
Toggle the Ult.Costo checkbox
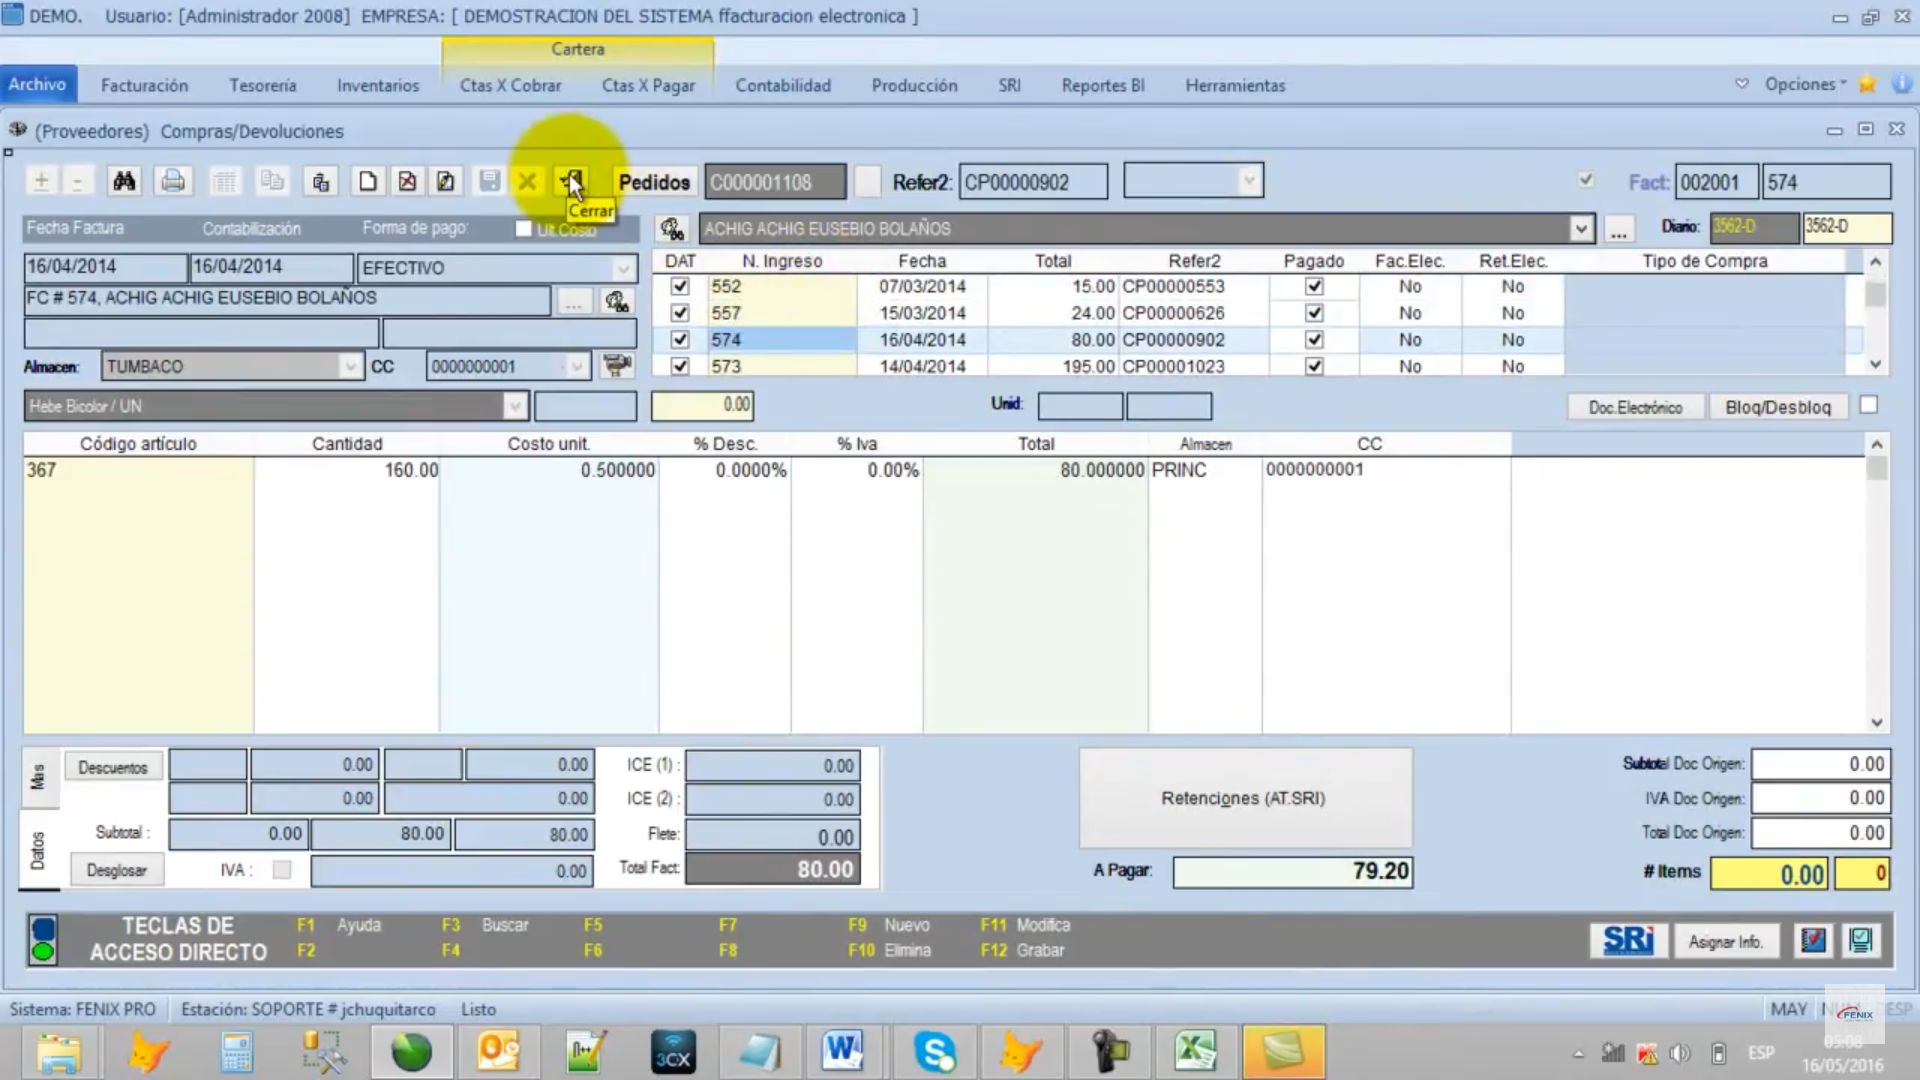point(523,228)
